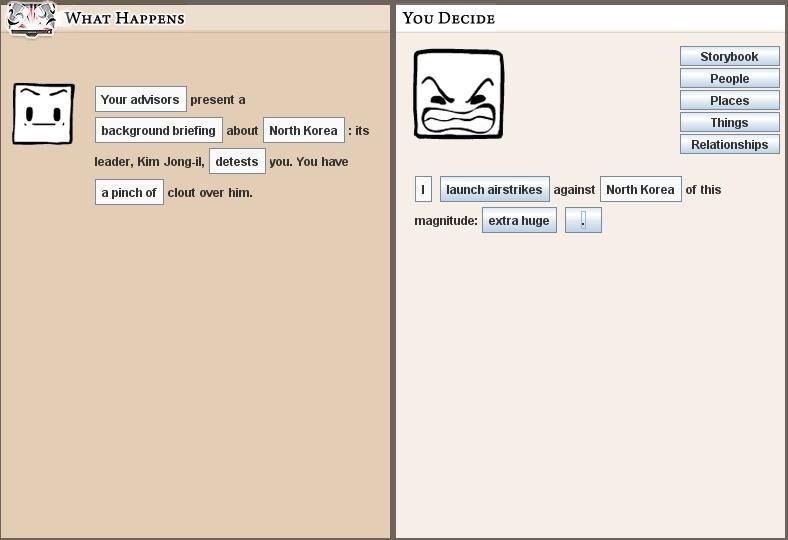Image resolution: width=788 pixels, height=540 pixels.
Task: Open the Things list
Action: pyautogui.click(x=729, y=123)
